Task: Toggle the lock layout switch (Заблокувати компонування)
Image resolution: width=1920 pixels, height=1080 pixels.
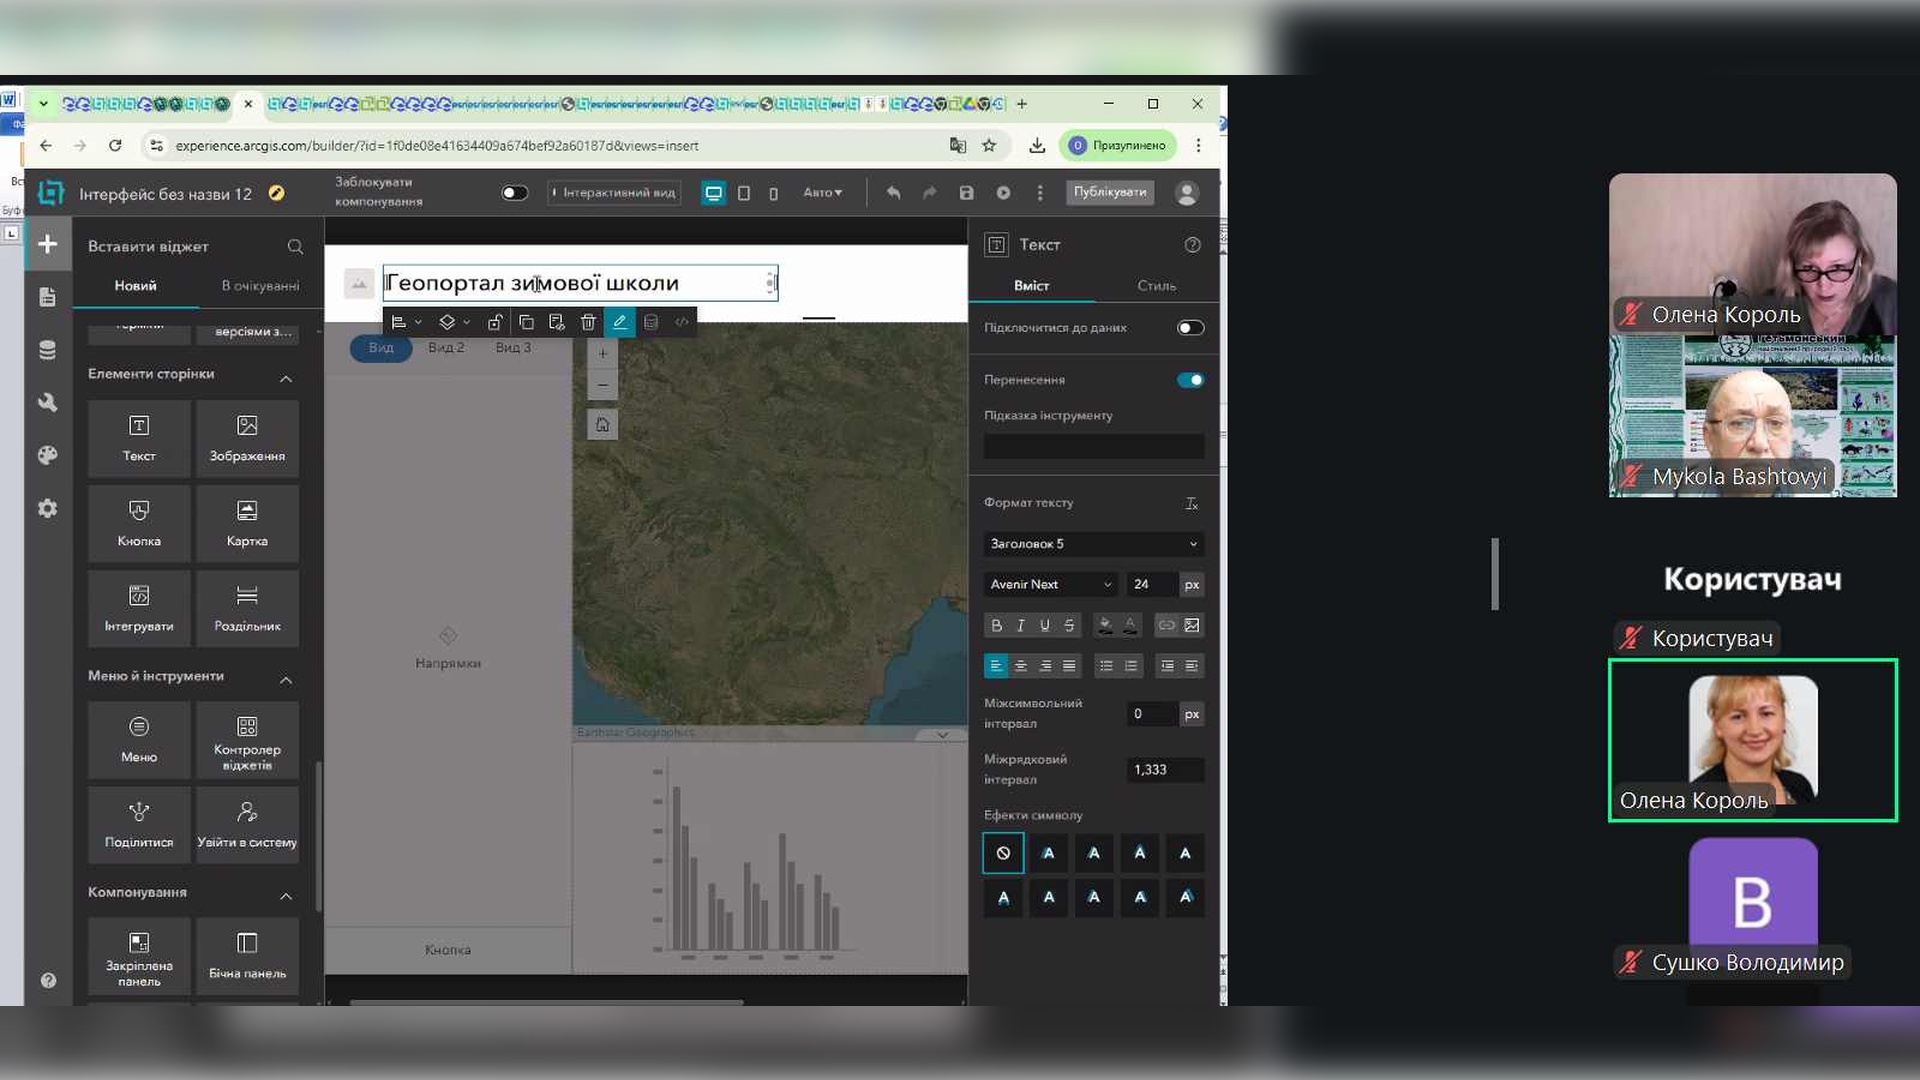Action: click(514, 193)
